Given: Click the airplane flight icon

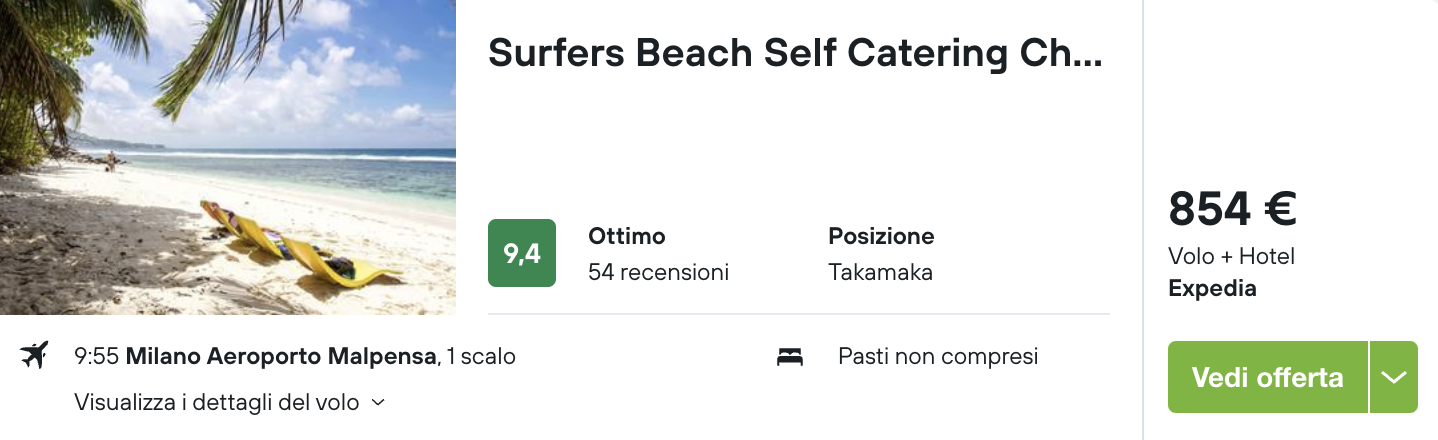Looking at the screenshot, I should pos(35,355).
